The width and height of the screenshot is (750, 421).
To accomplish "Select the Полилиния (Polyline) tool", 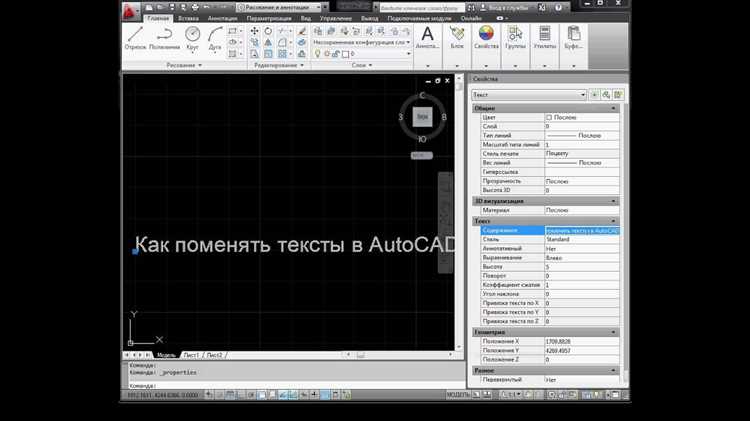I will [165, 38].
